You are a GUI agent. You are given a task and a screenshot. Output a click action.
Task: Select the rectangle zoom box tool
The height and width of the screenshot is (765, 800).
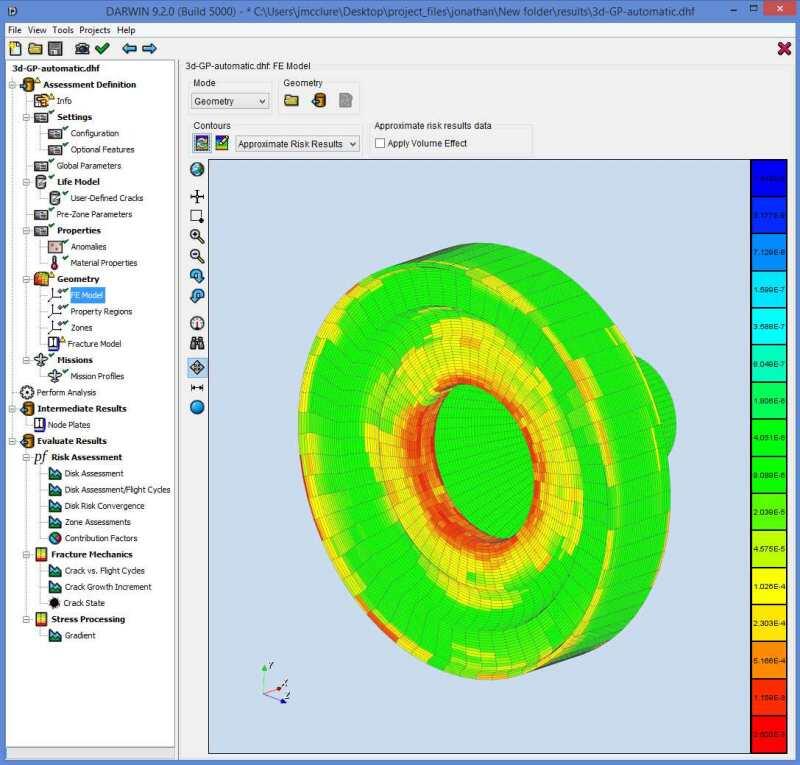[x=197, y=215]
